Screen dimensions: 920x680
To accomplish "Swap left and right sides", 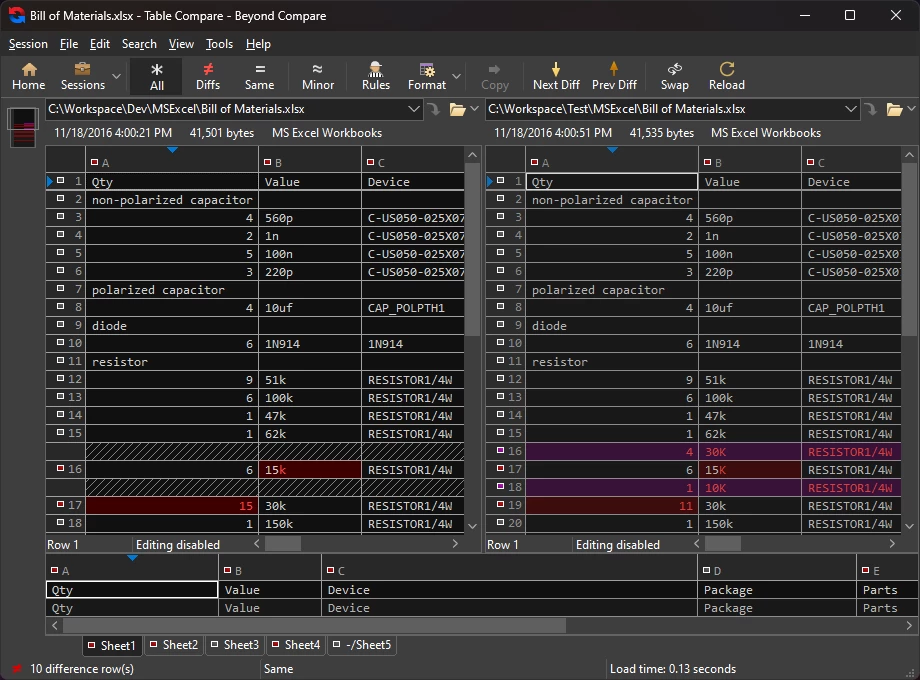I will 675,76.
